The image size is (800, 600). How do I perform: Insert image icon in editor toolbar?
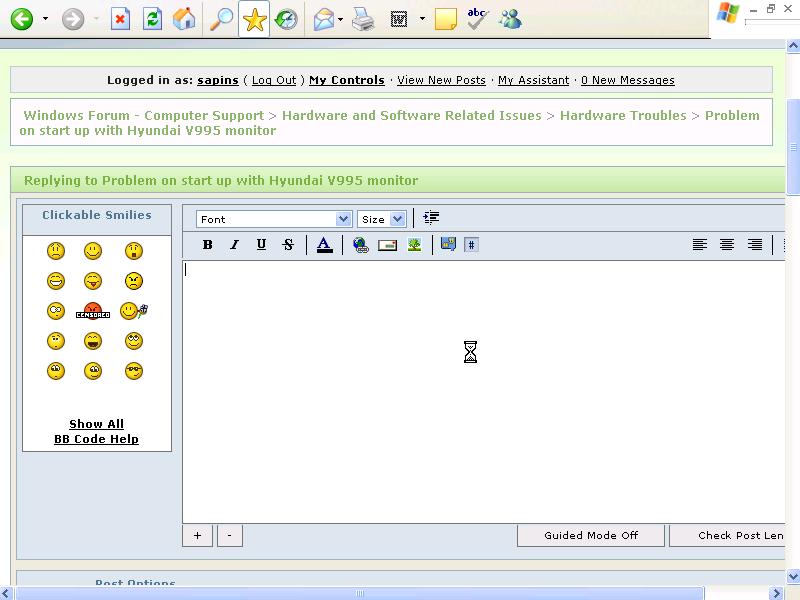[x=414, y=245]
